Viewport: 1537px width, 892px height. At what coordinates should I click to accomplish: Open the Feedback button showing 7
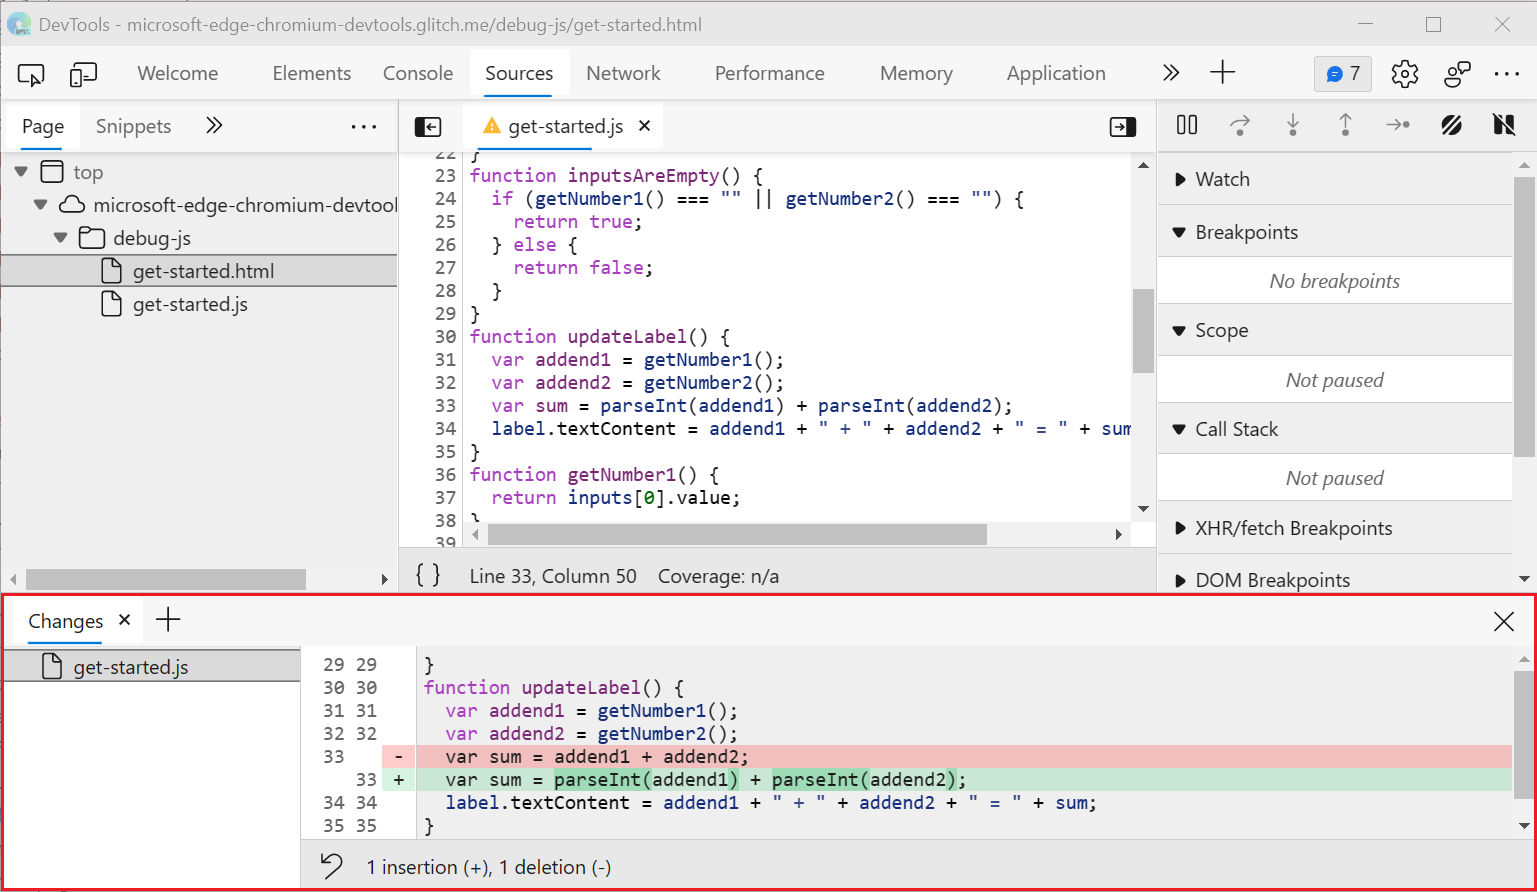point(1342,73)
